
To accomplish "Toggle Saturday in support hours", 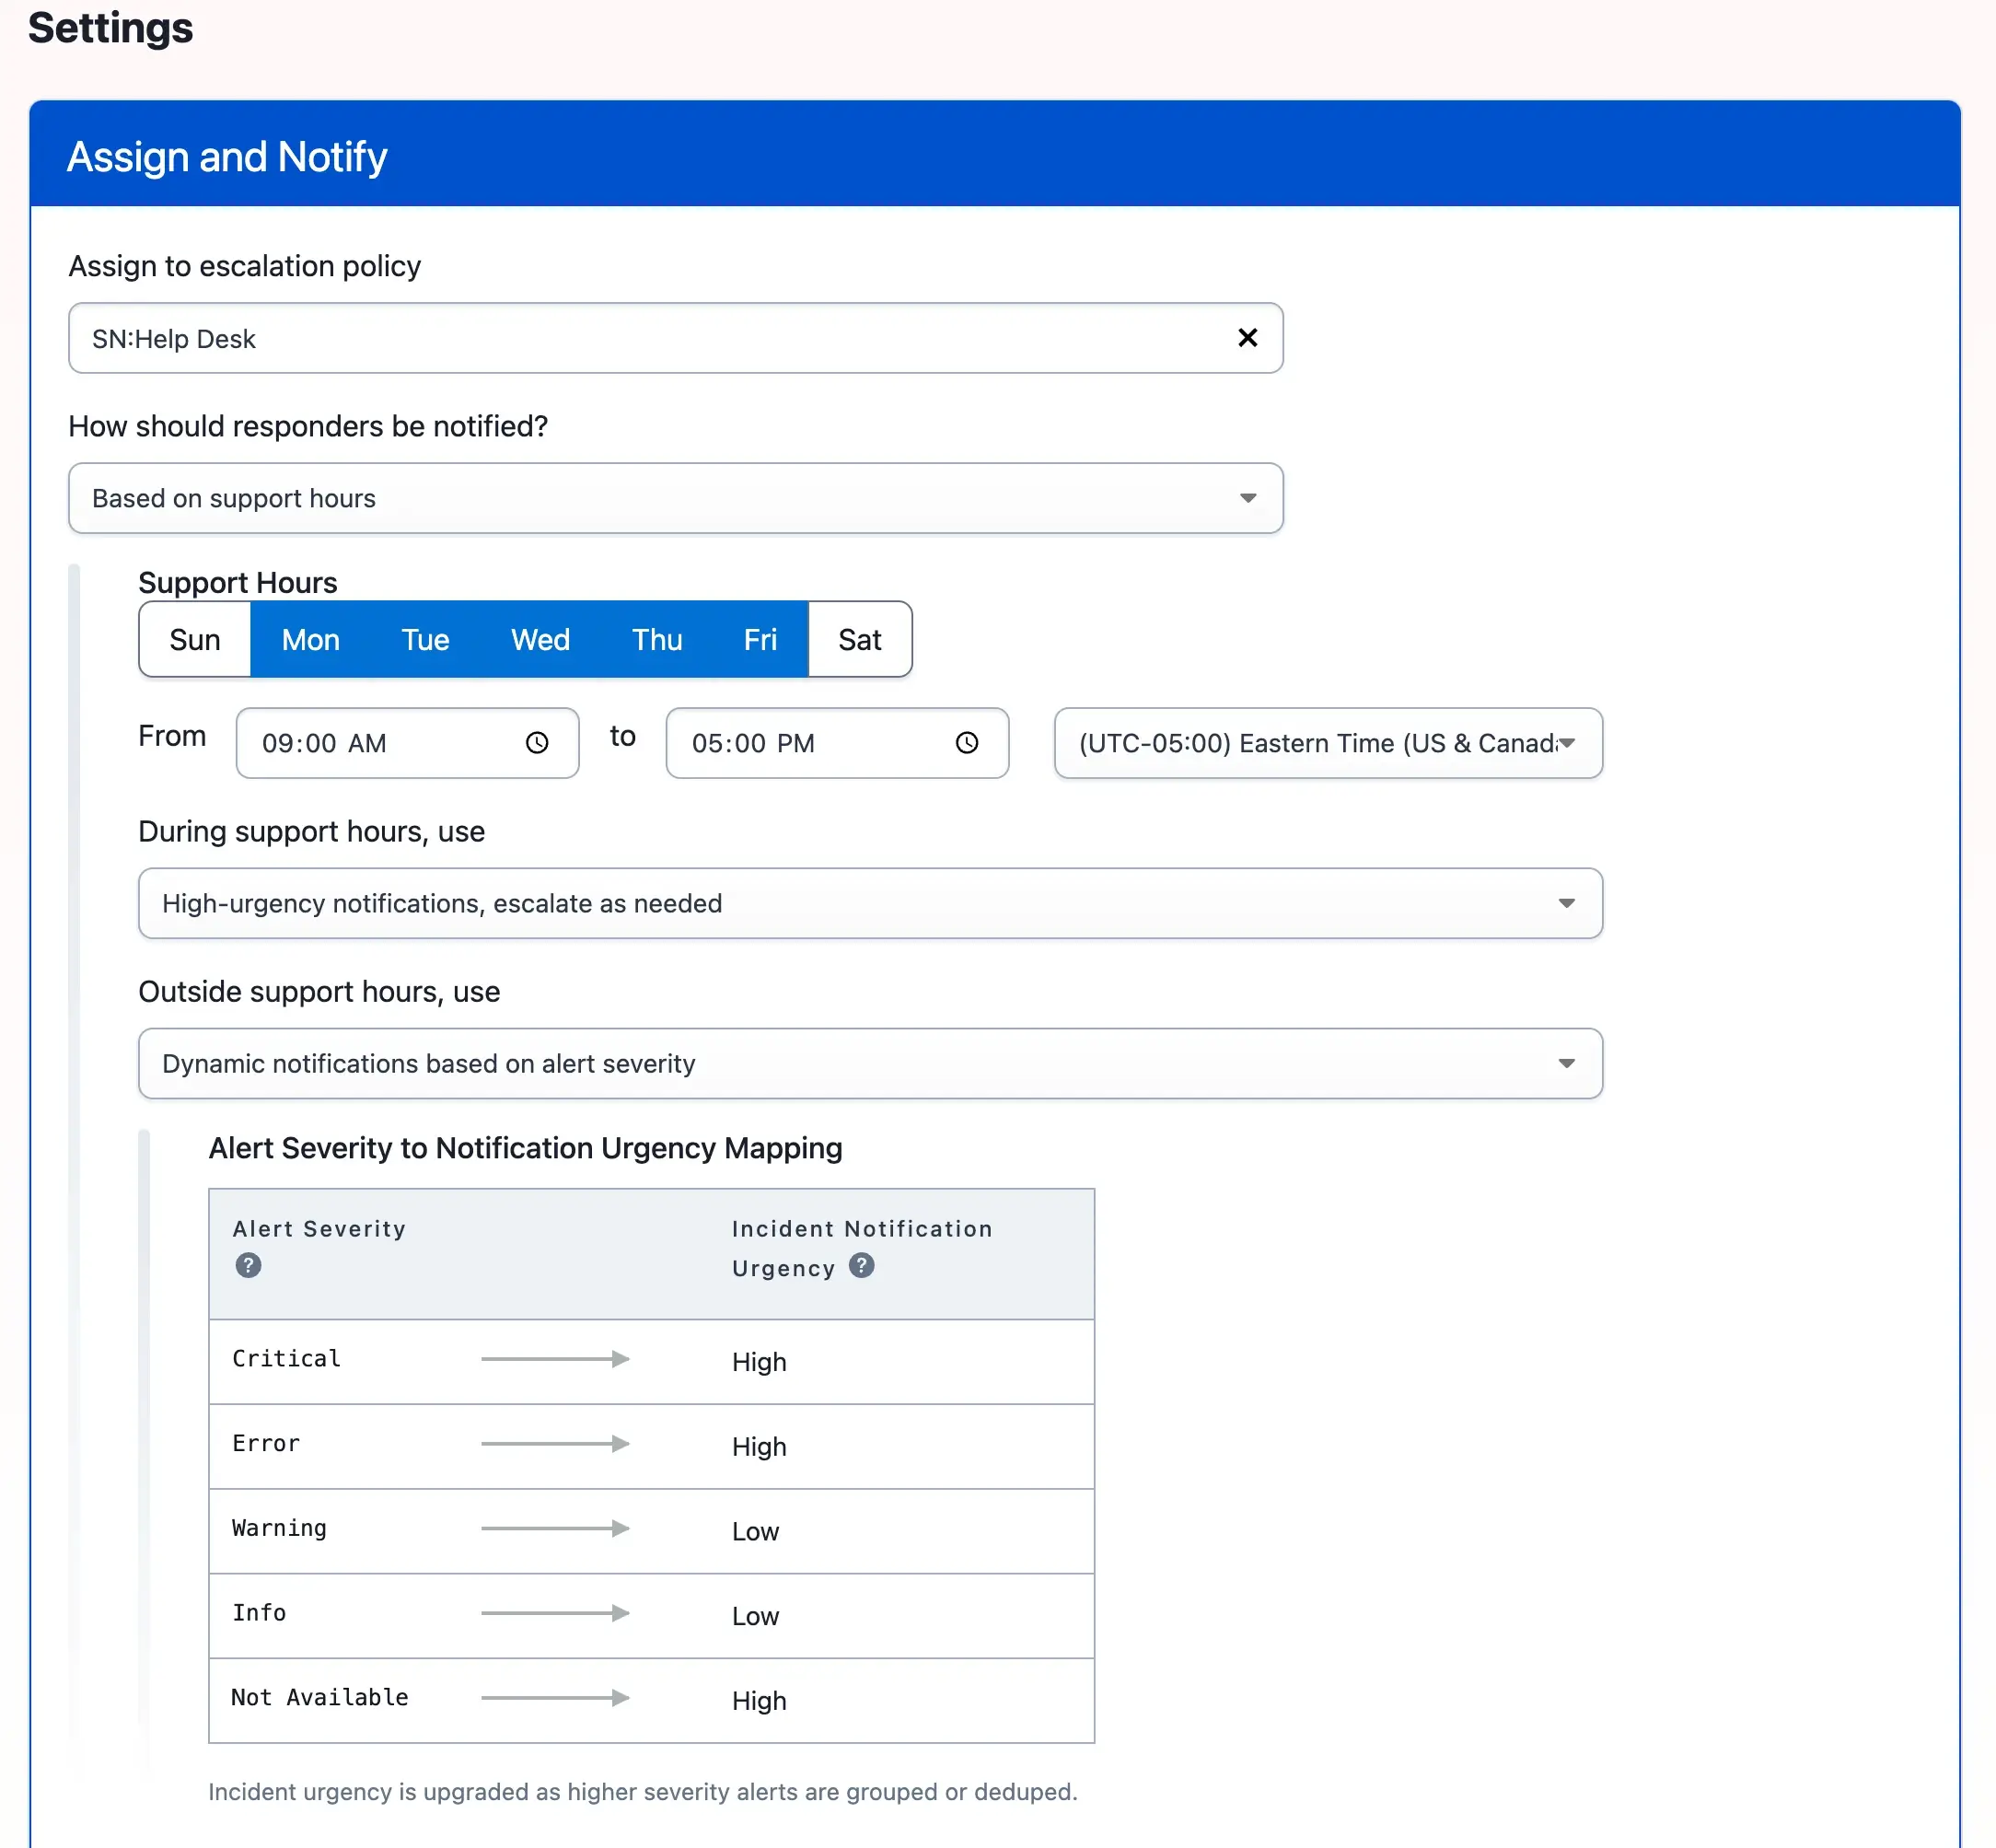I will [x=859, y=640].
